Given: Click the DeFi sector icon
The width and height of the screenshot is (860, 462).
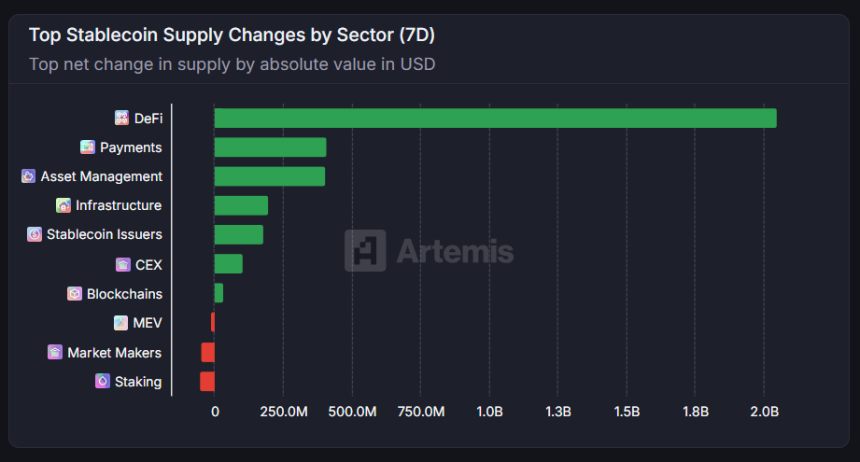Looking at the screenshot, I should pos(122,118).
